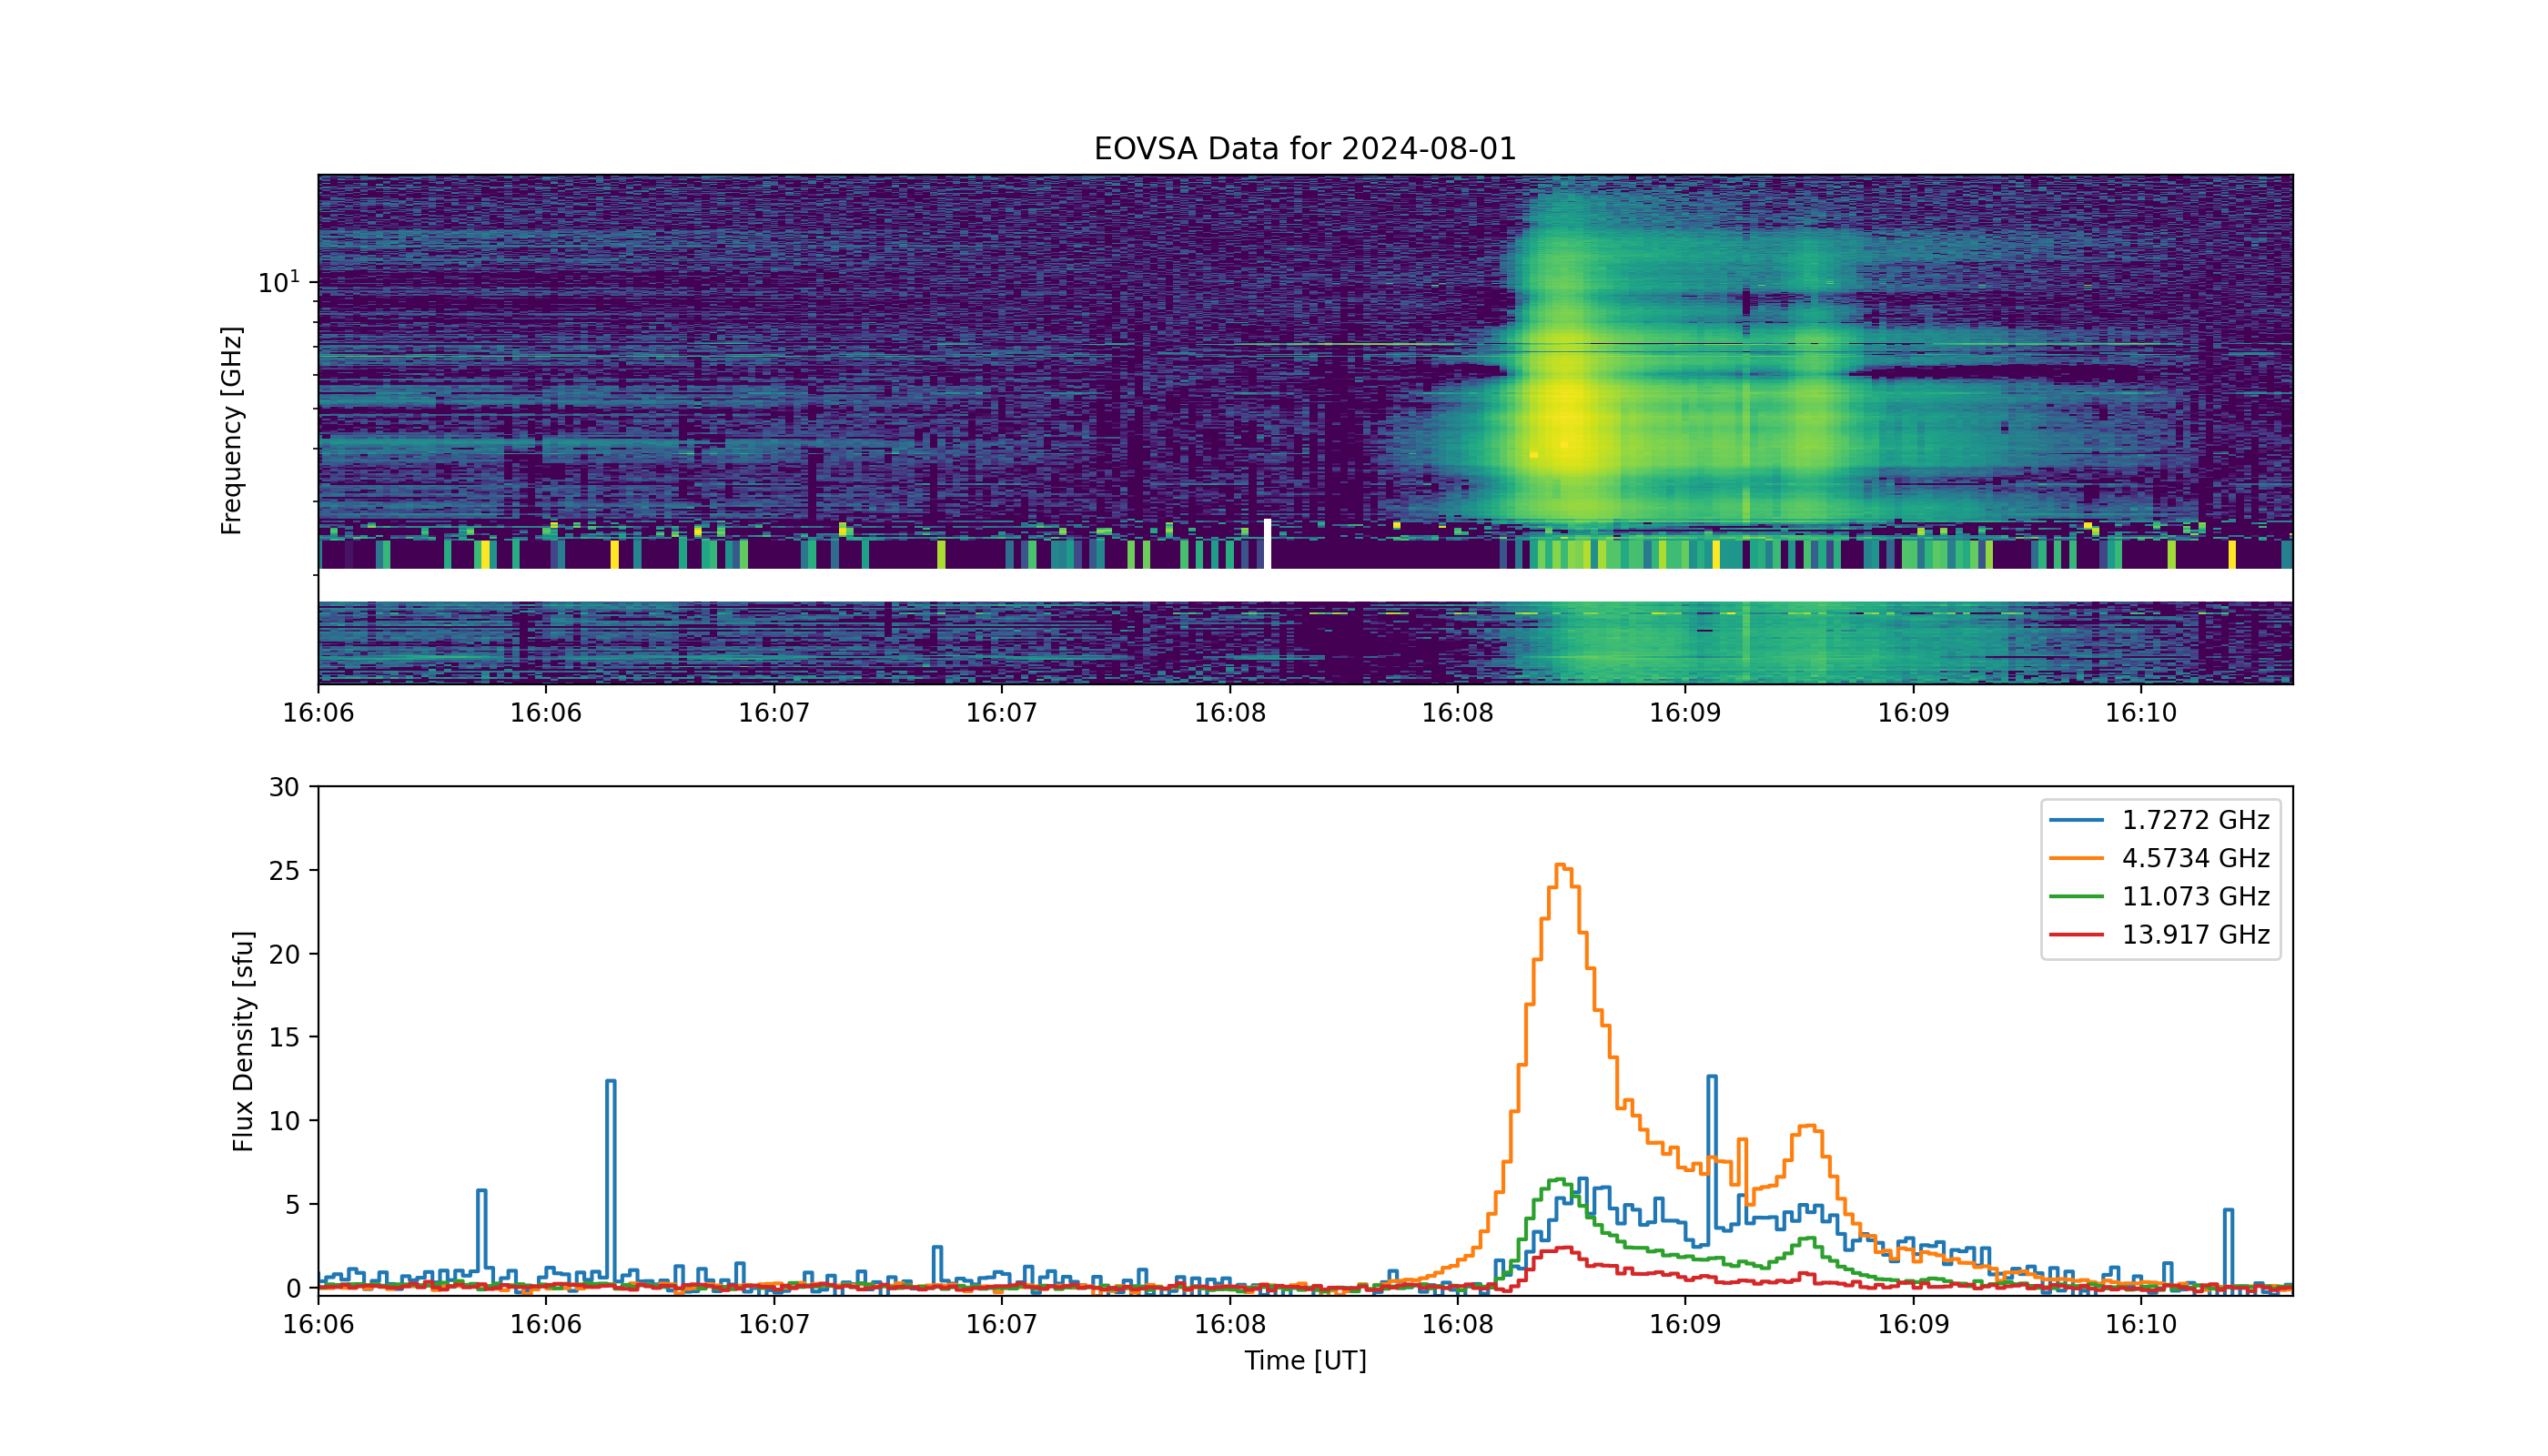Image resolution: width=2548 pixels, height=1456 pixels.
Task: Click the 'Frequency [GHz]' y-axis label
Action: coord(231,430)
